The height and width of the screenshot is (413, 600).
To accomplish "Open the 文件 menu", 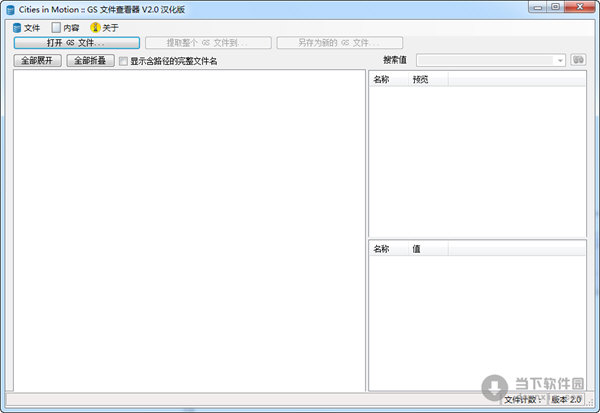I will point(26,28).
